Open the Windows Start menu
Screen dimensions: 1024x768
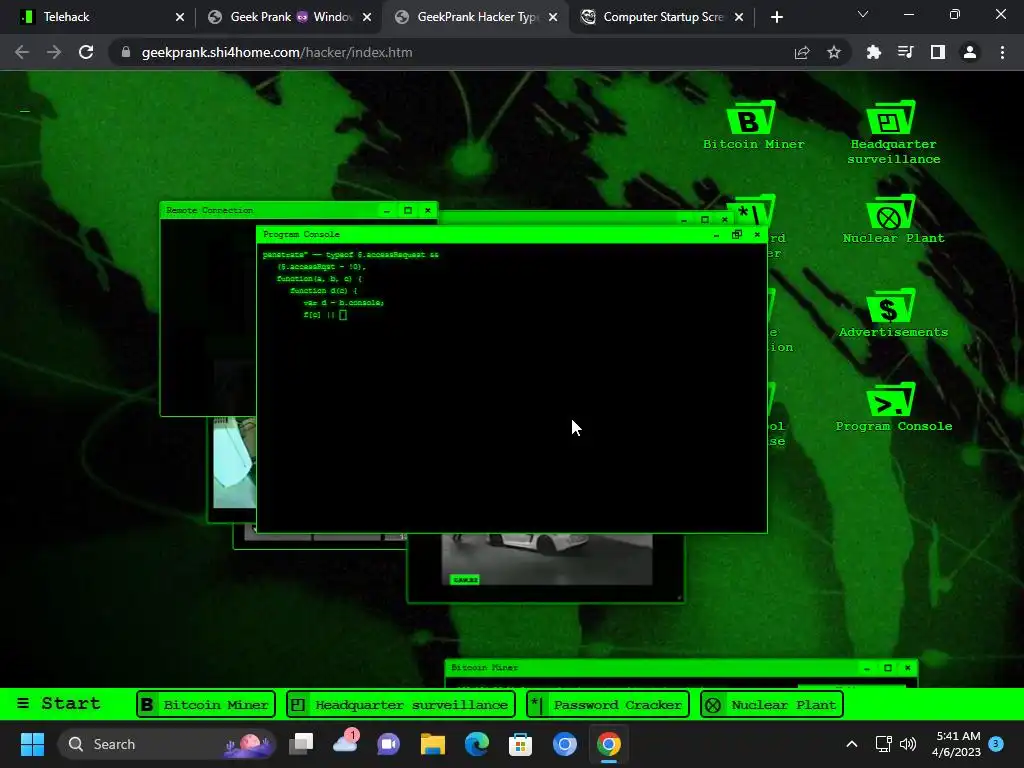32,744
